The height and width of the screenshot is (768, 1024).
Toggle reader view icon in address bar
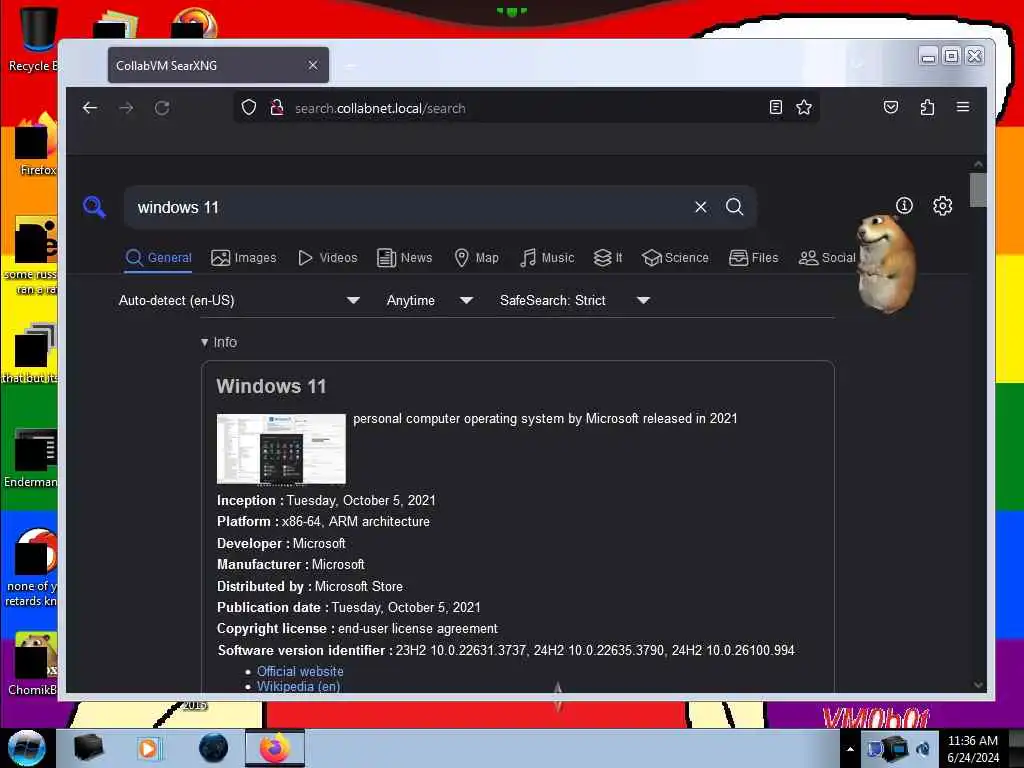[775, 107]
